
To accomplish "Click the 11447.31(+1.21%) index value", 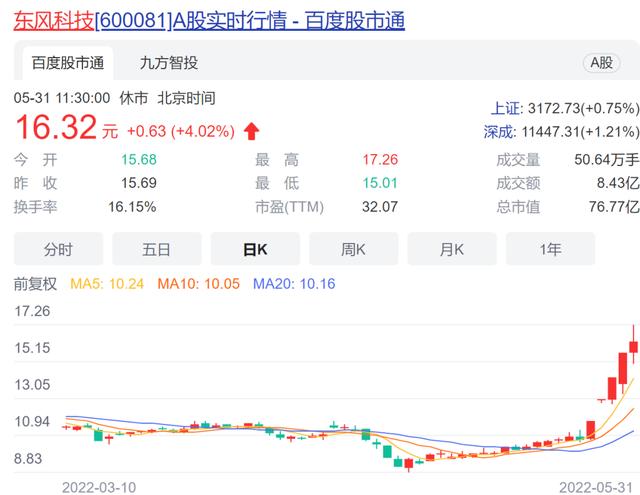I will [580, 132].
